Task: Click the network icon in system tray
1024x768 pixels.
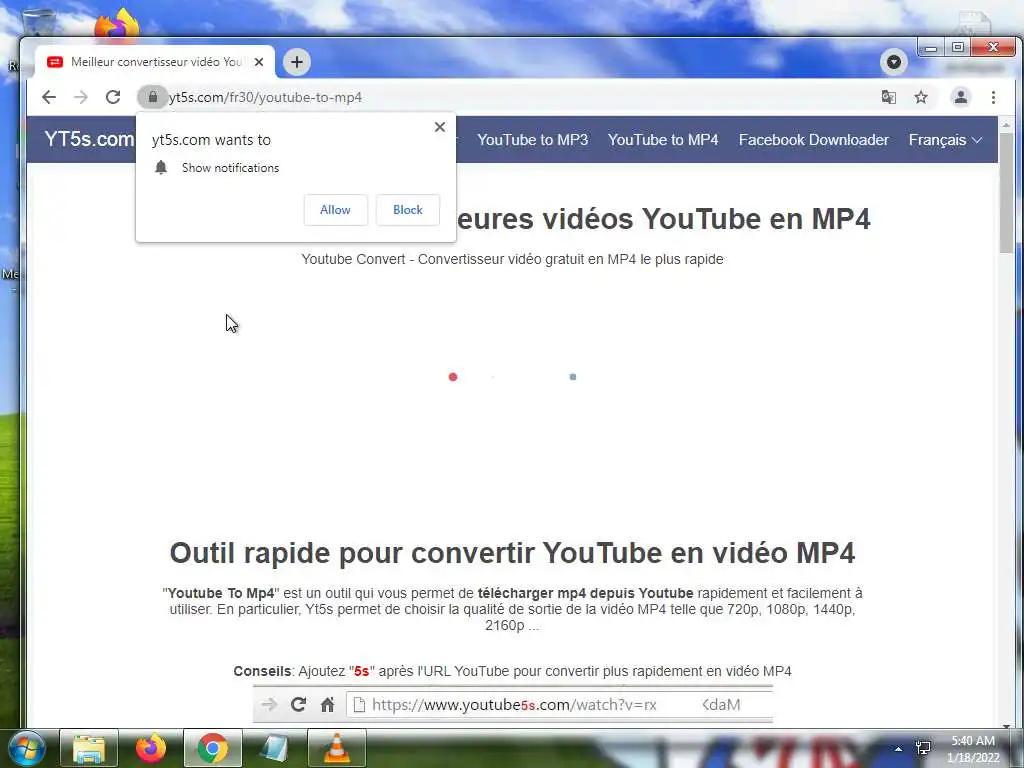Action: [923, 748]
